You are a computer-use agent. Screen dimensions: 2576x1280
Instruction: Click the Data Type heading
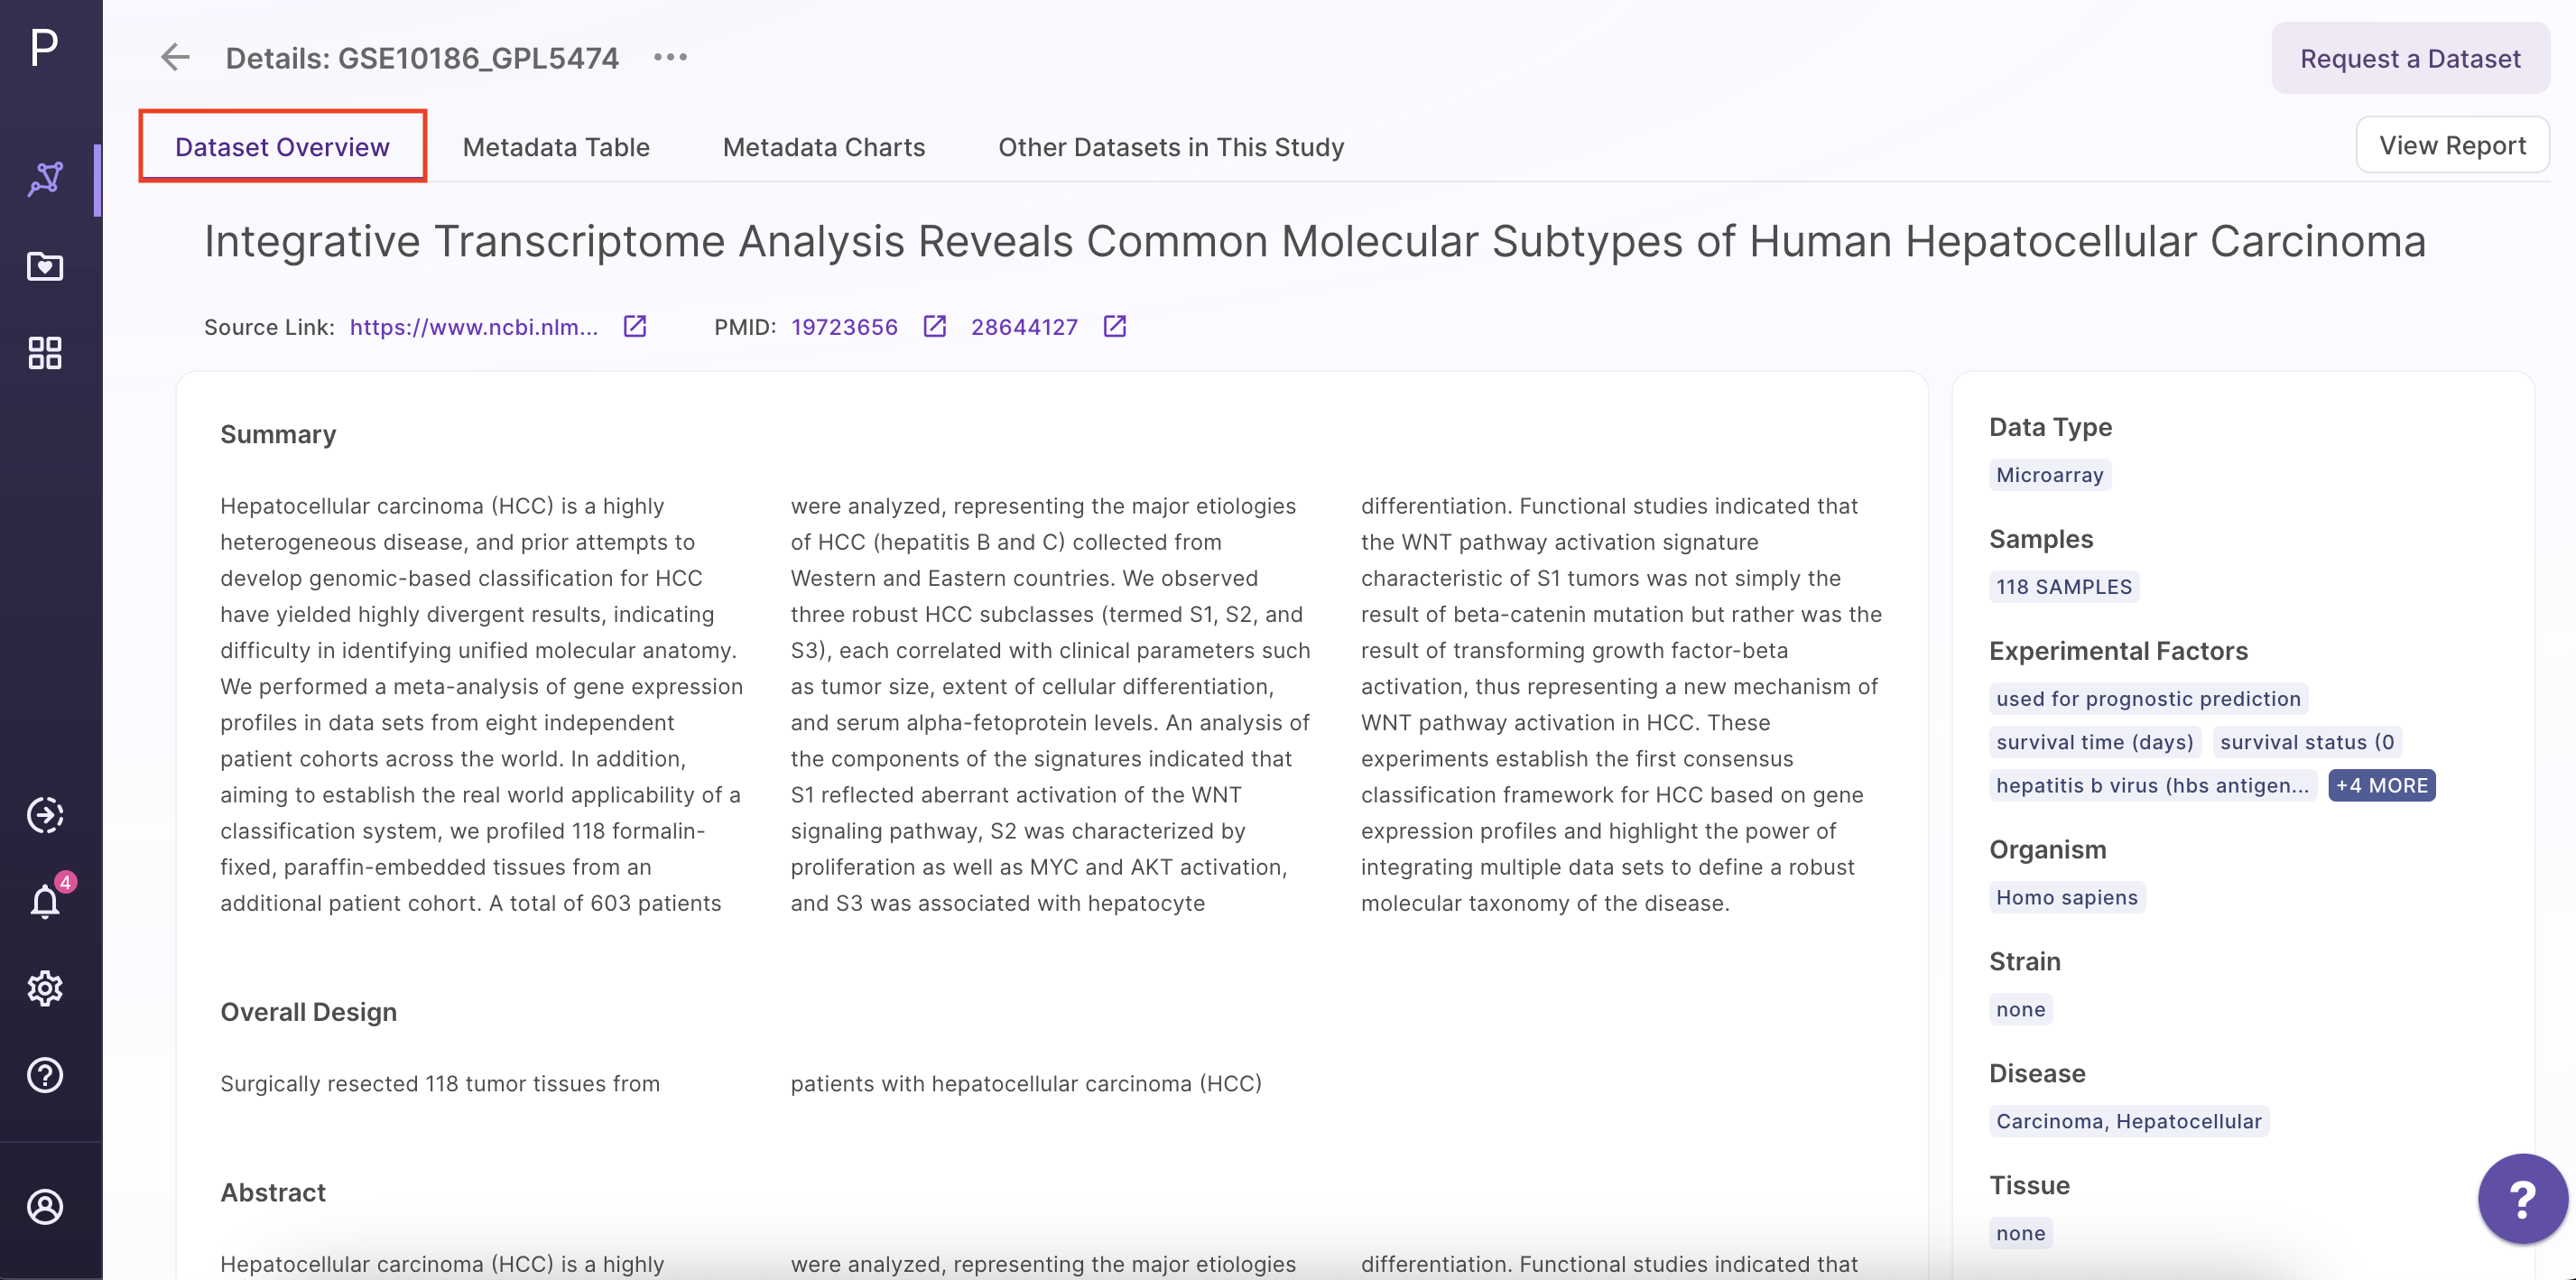[2050, 427]
